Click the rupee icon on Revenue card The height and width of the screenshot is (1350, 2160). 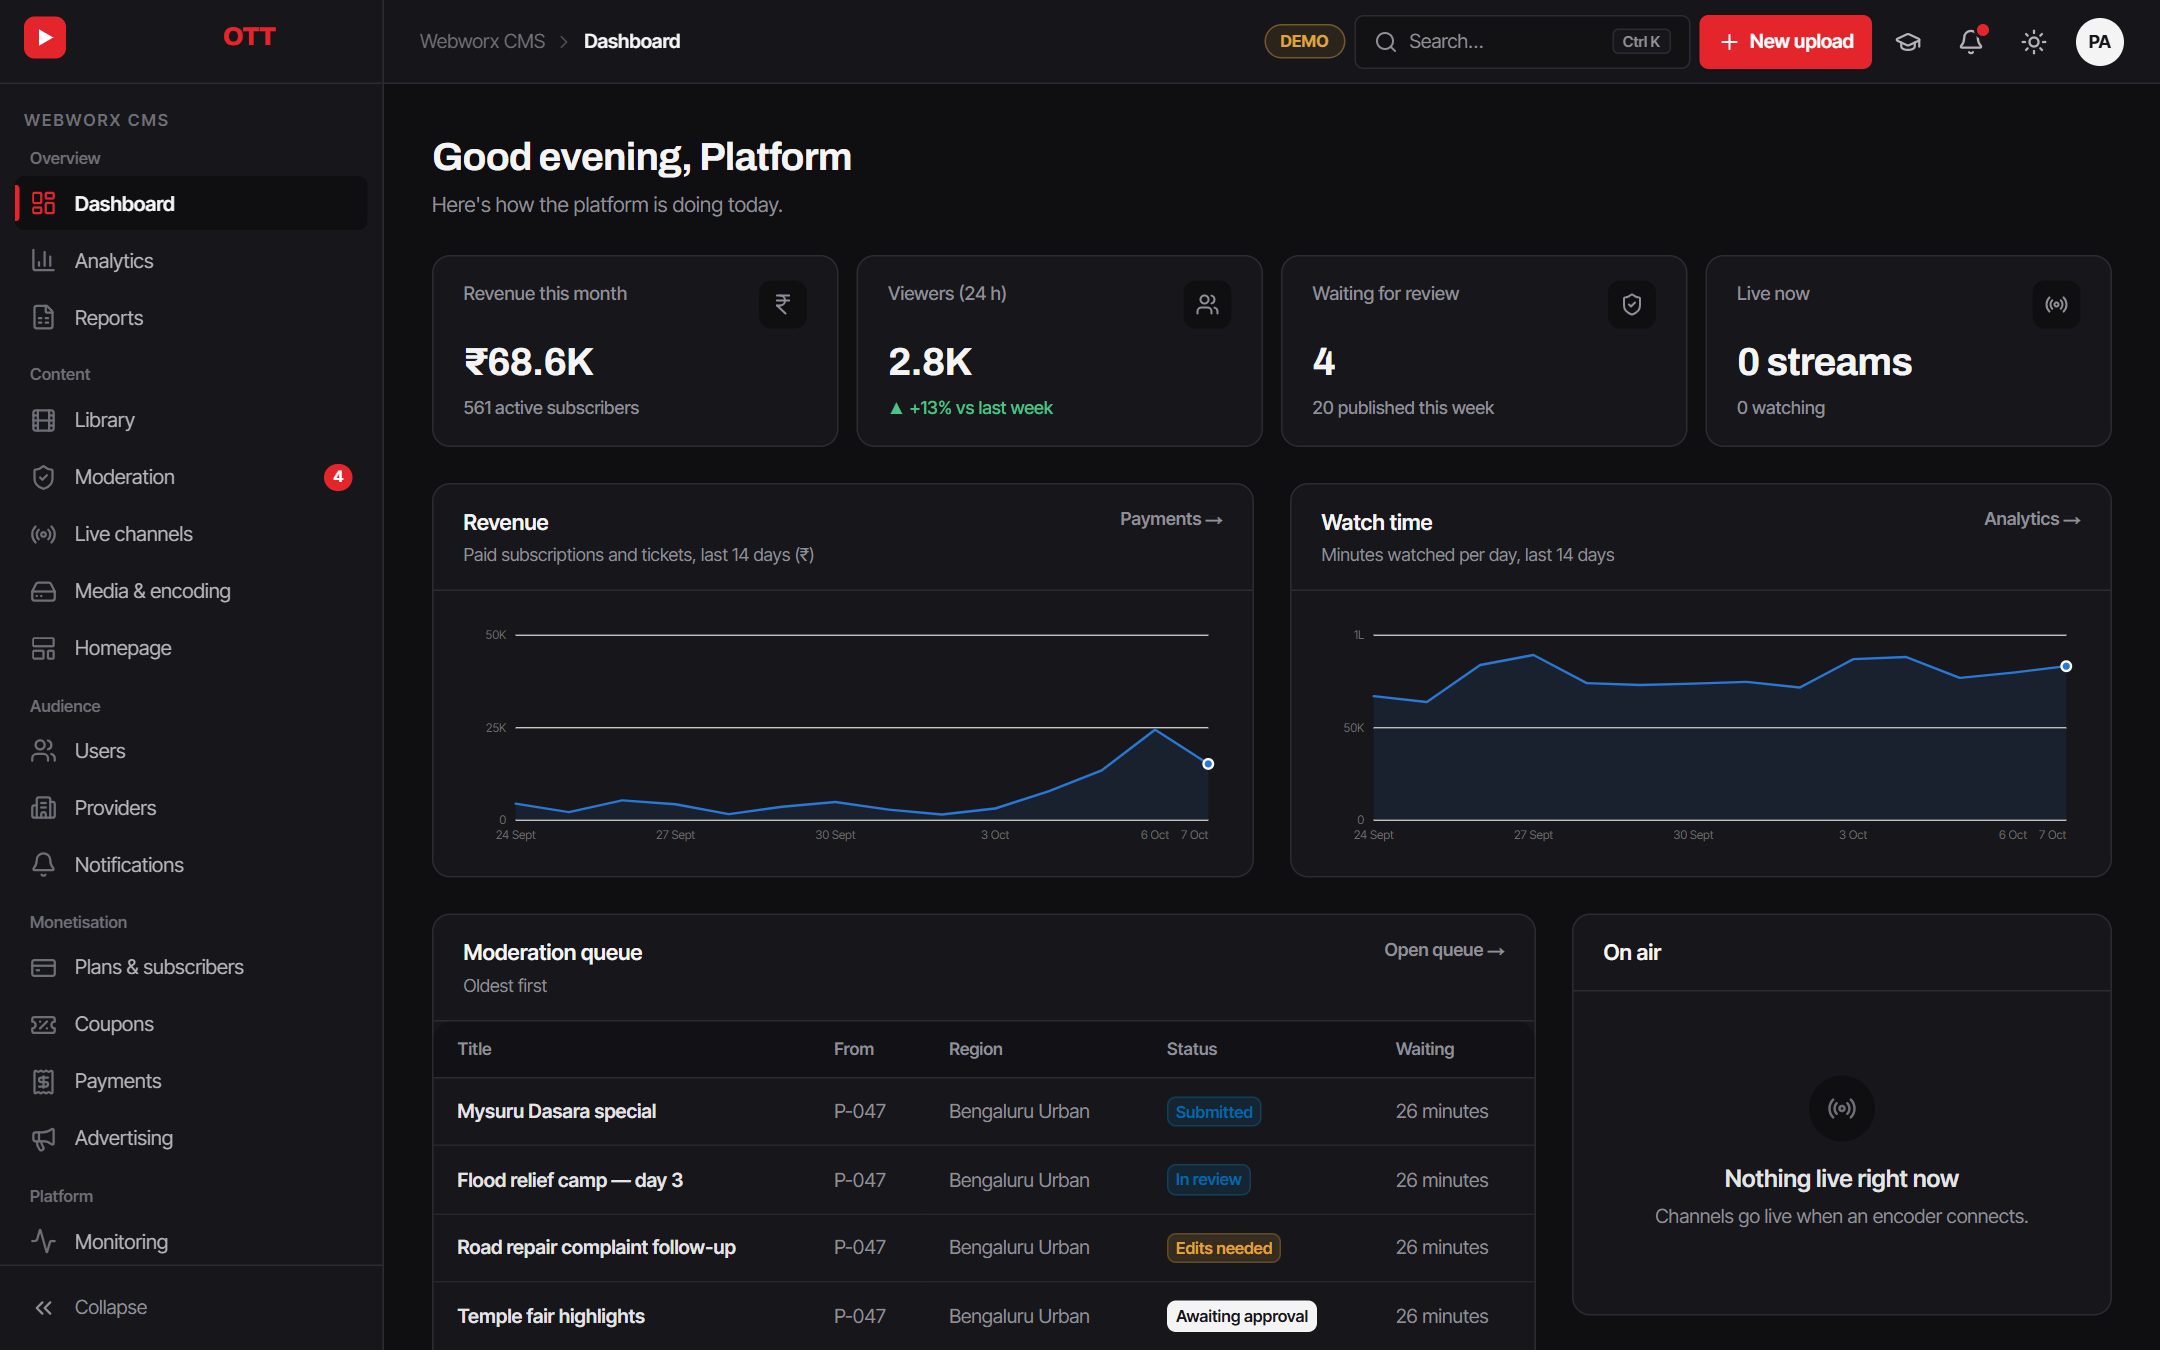[x=783, y=304]
